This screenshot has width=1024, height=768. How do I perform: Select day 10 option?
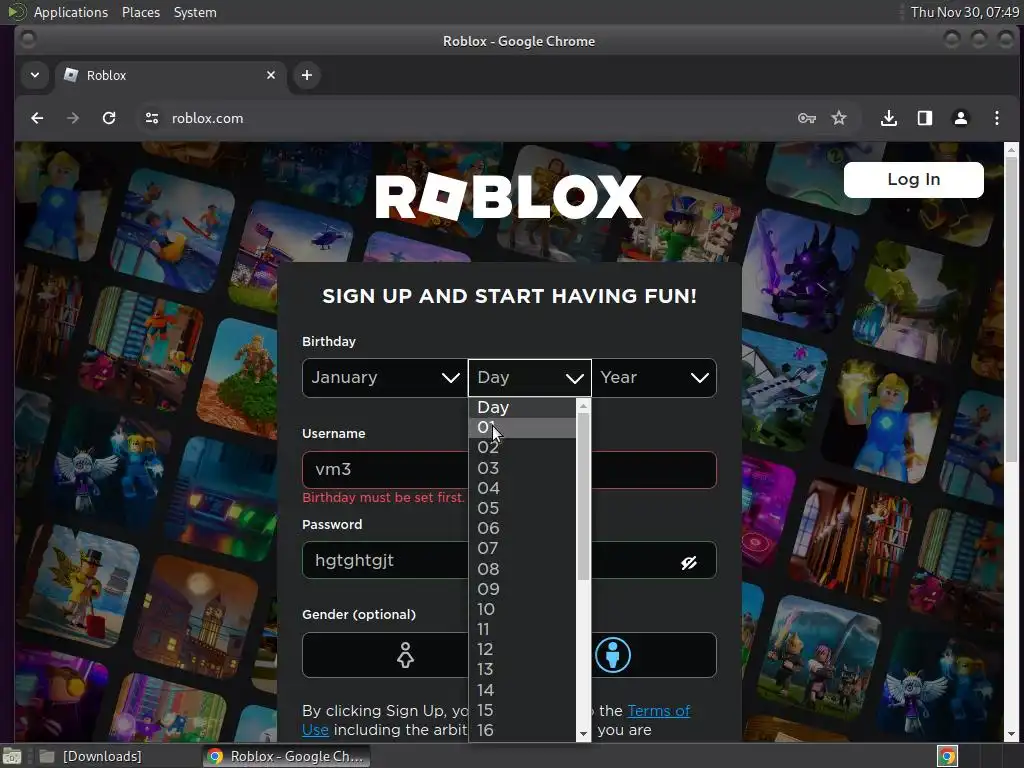522,609
